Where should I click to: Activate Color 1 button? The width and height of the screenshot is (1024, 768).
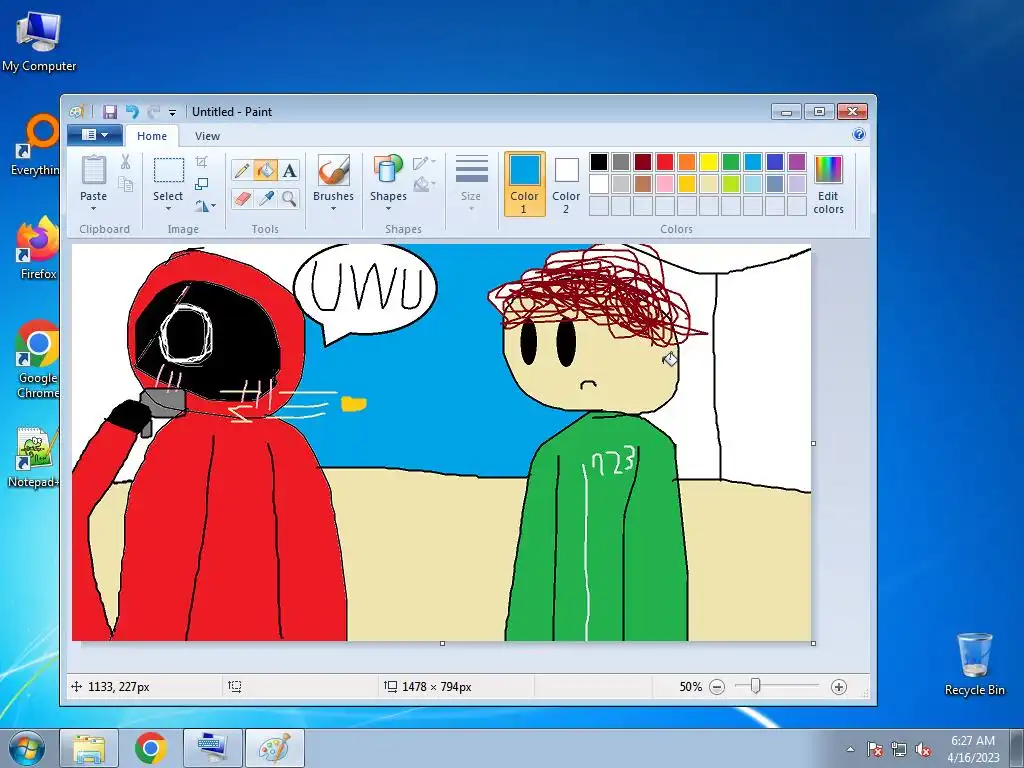pyautogui.click(x=524, y=184)
